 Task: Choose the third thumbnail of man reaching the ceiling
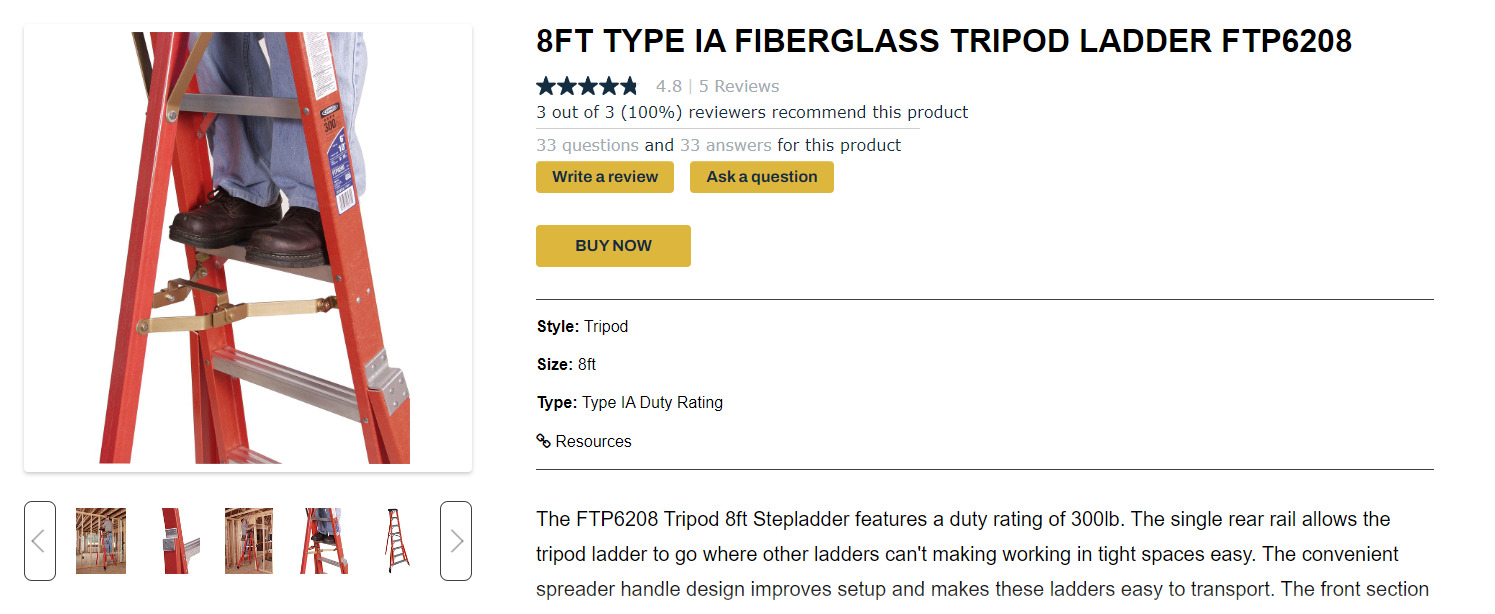point(249,541)
